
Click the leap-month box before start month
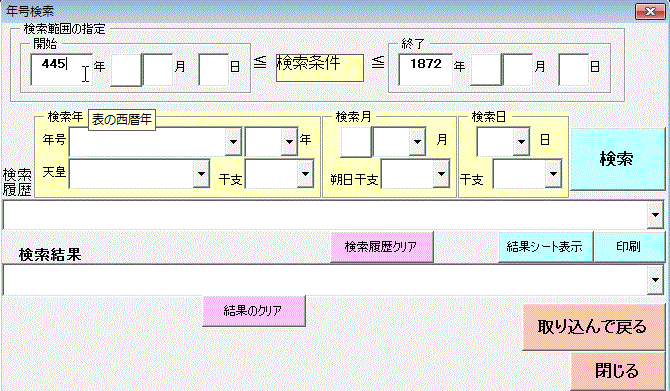coord(126,69)
